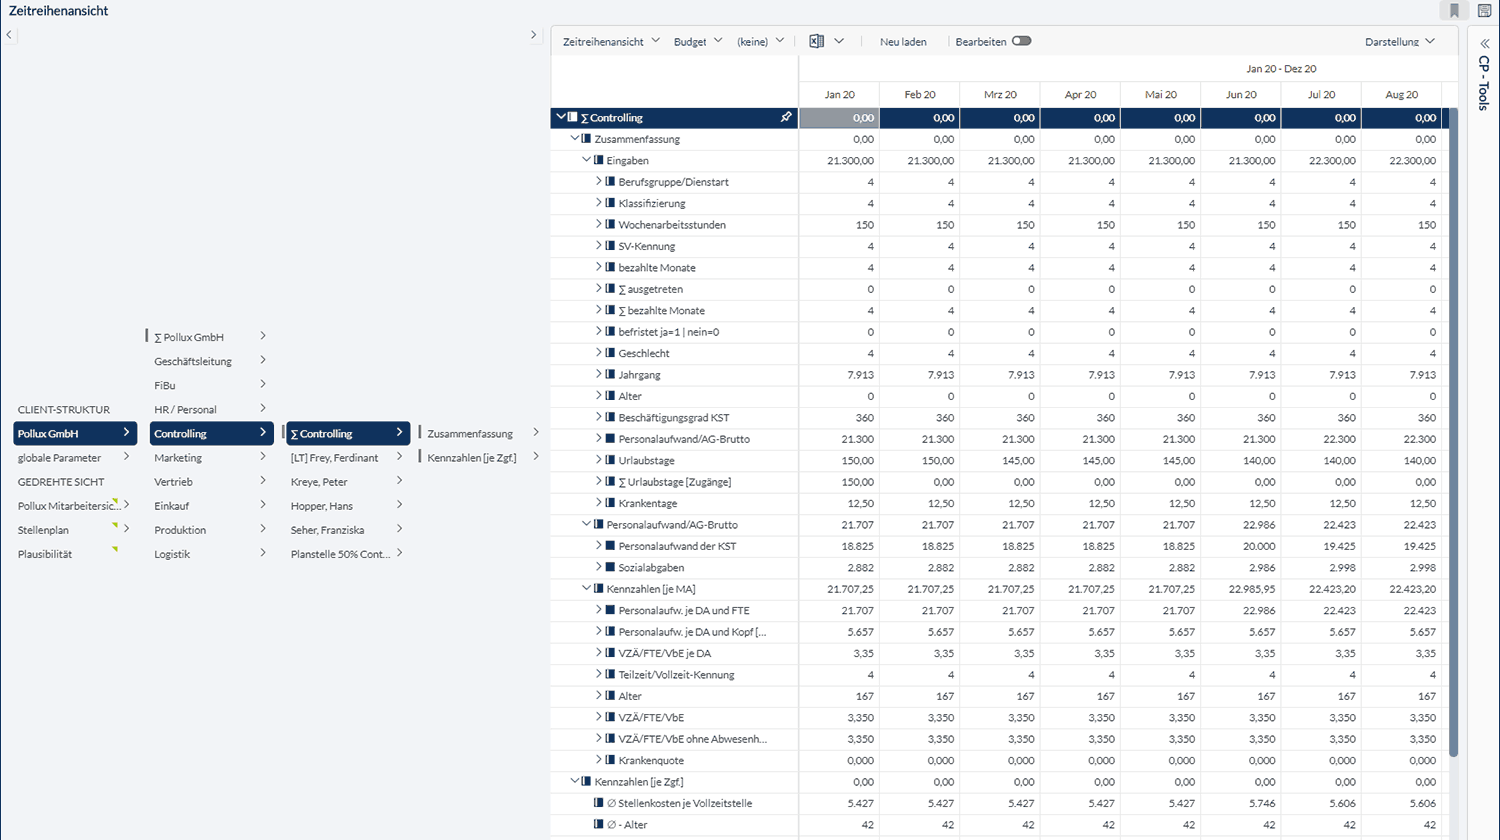Click the vertical scrollbar of the table
Viewport: 1500px width, 840px height.
pos(1453,432)
